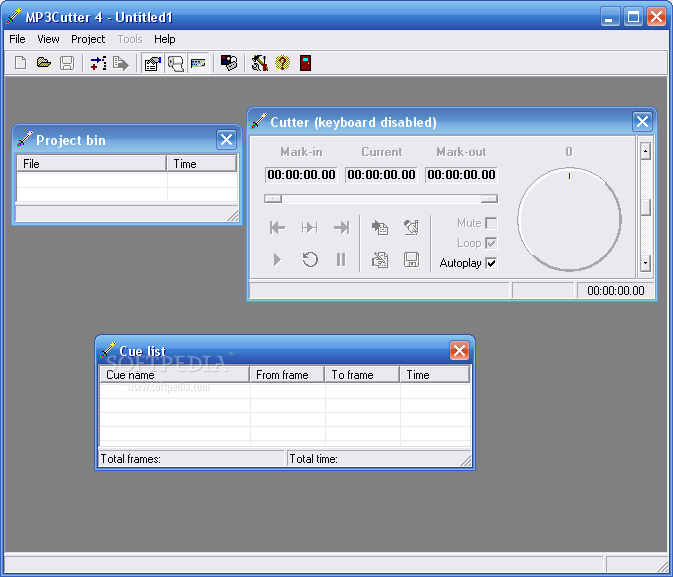Close the Project bin window
This screenshot has width=673, height=577.
(226, 140)
